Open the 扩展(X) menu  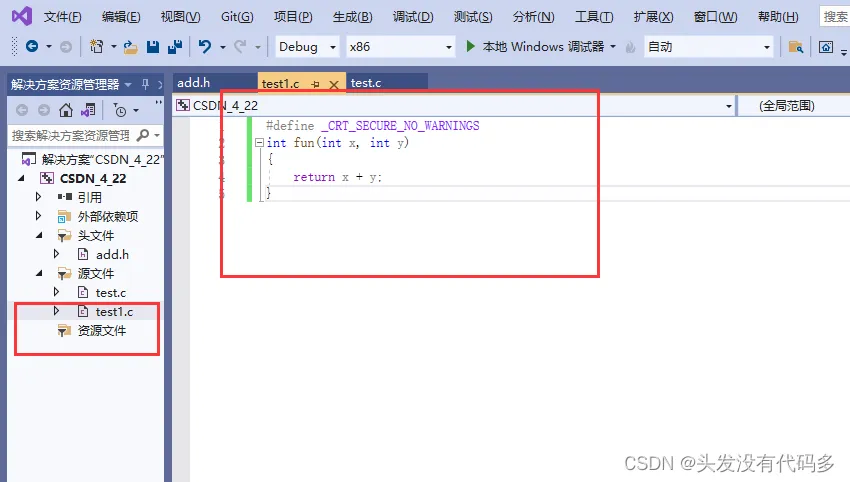pos(653,17)
